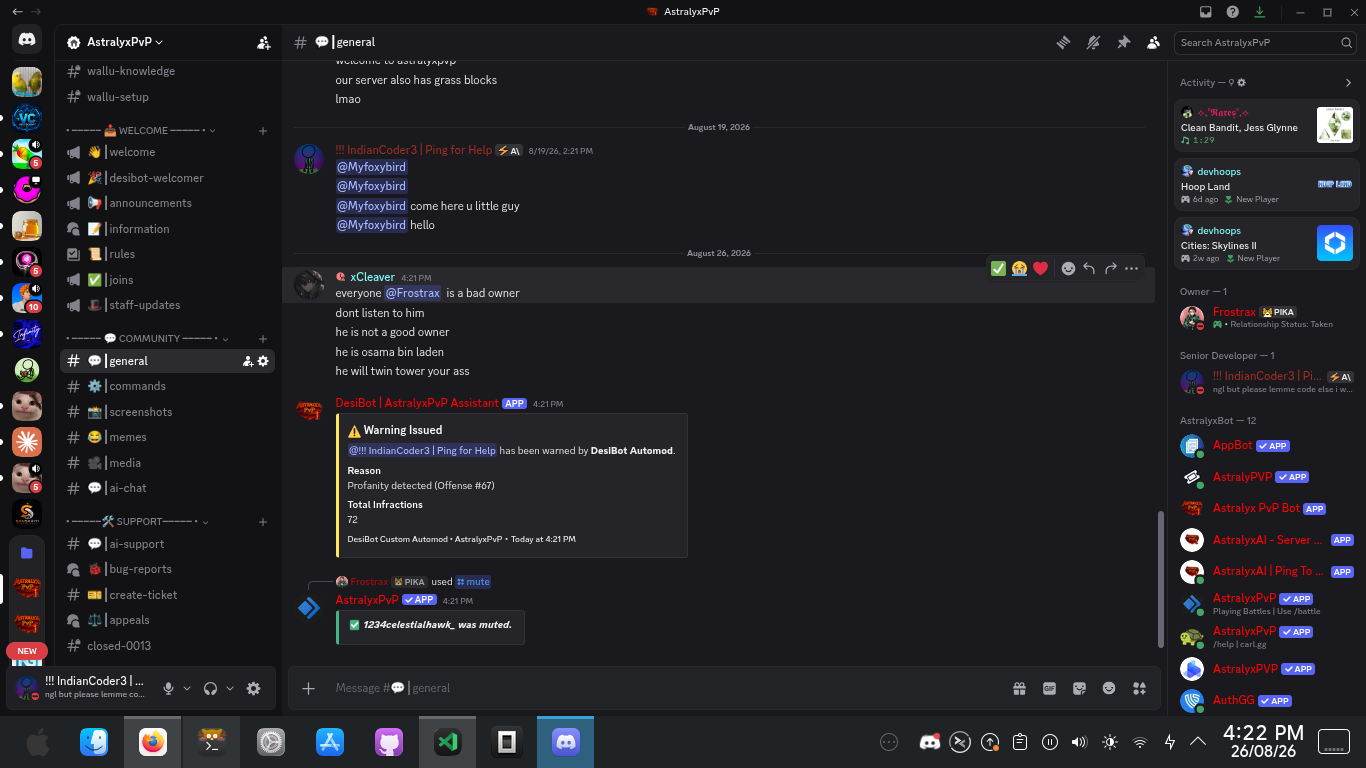Click the chat message scrollbar thumb
The image size is (1366, 768).
(1160, 579)
